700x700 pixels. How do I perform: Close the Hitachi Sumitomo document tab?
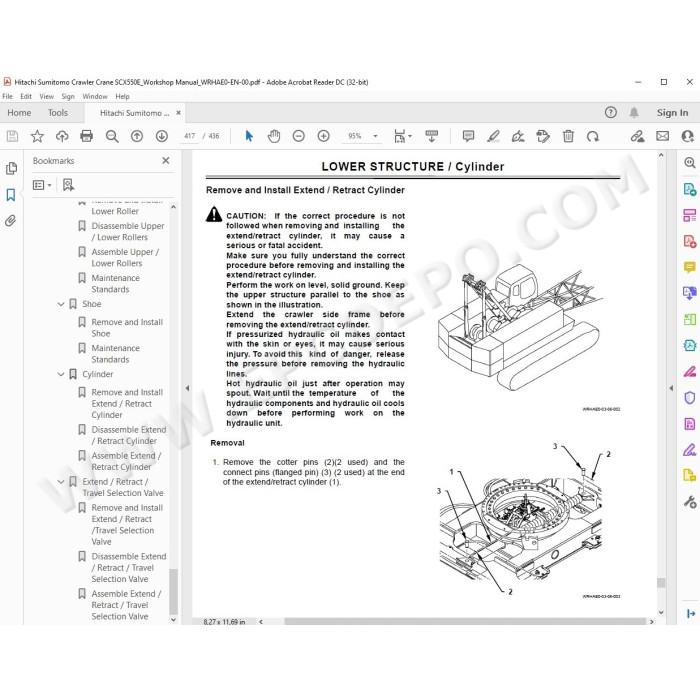click(x=179, y=113)
